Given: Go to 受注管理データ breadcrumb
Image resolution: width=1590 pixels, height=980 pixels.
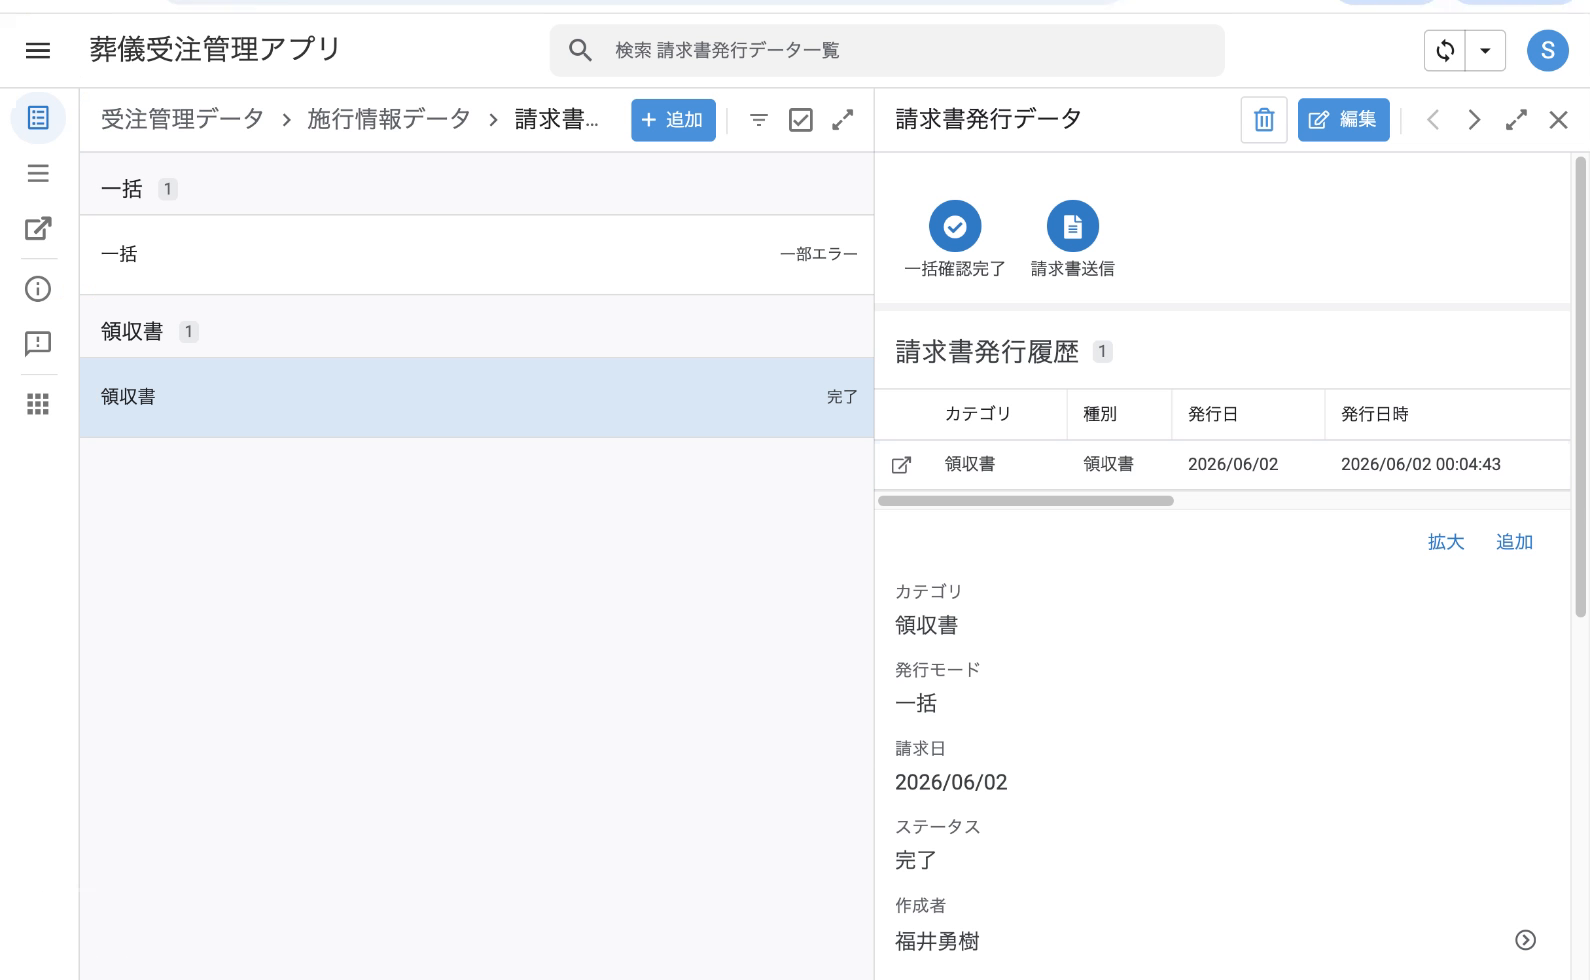Looking at the screenshot, I should [x=182, y=119].
